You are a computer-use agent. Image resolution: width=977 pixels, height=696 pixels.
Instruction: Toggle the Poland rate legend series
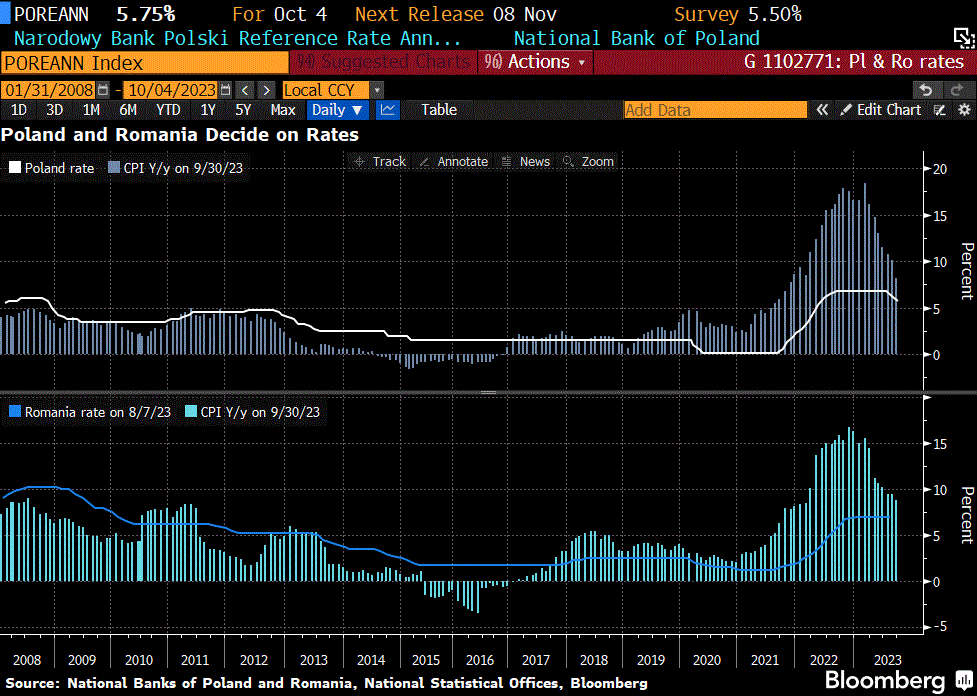(51, 168)
